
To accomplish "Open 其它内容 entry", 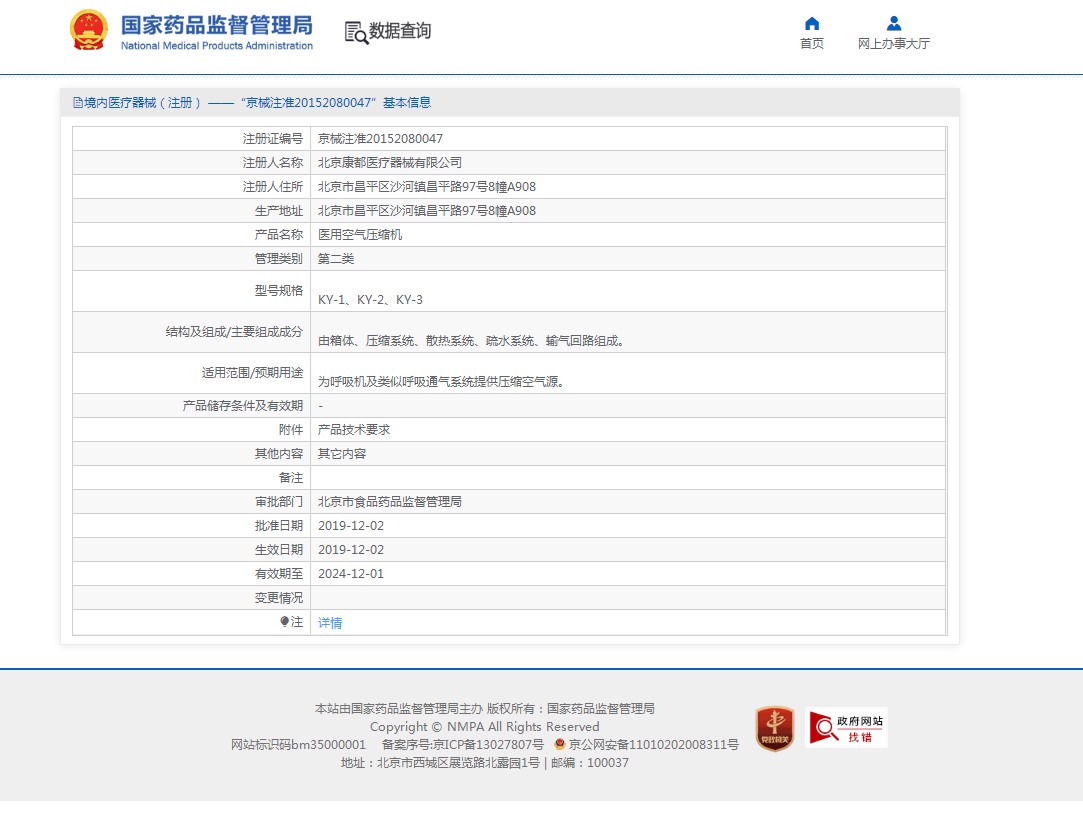I will click(x=342, y=454).
